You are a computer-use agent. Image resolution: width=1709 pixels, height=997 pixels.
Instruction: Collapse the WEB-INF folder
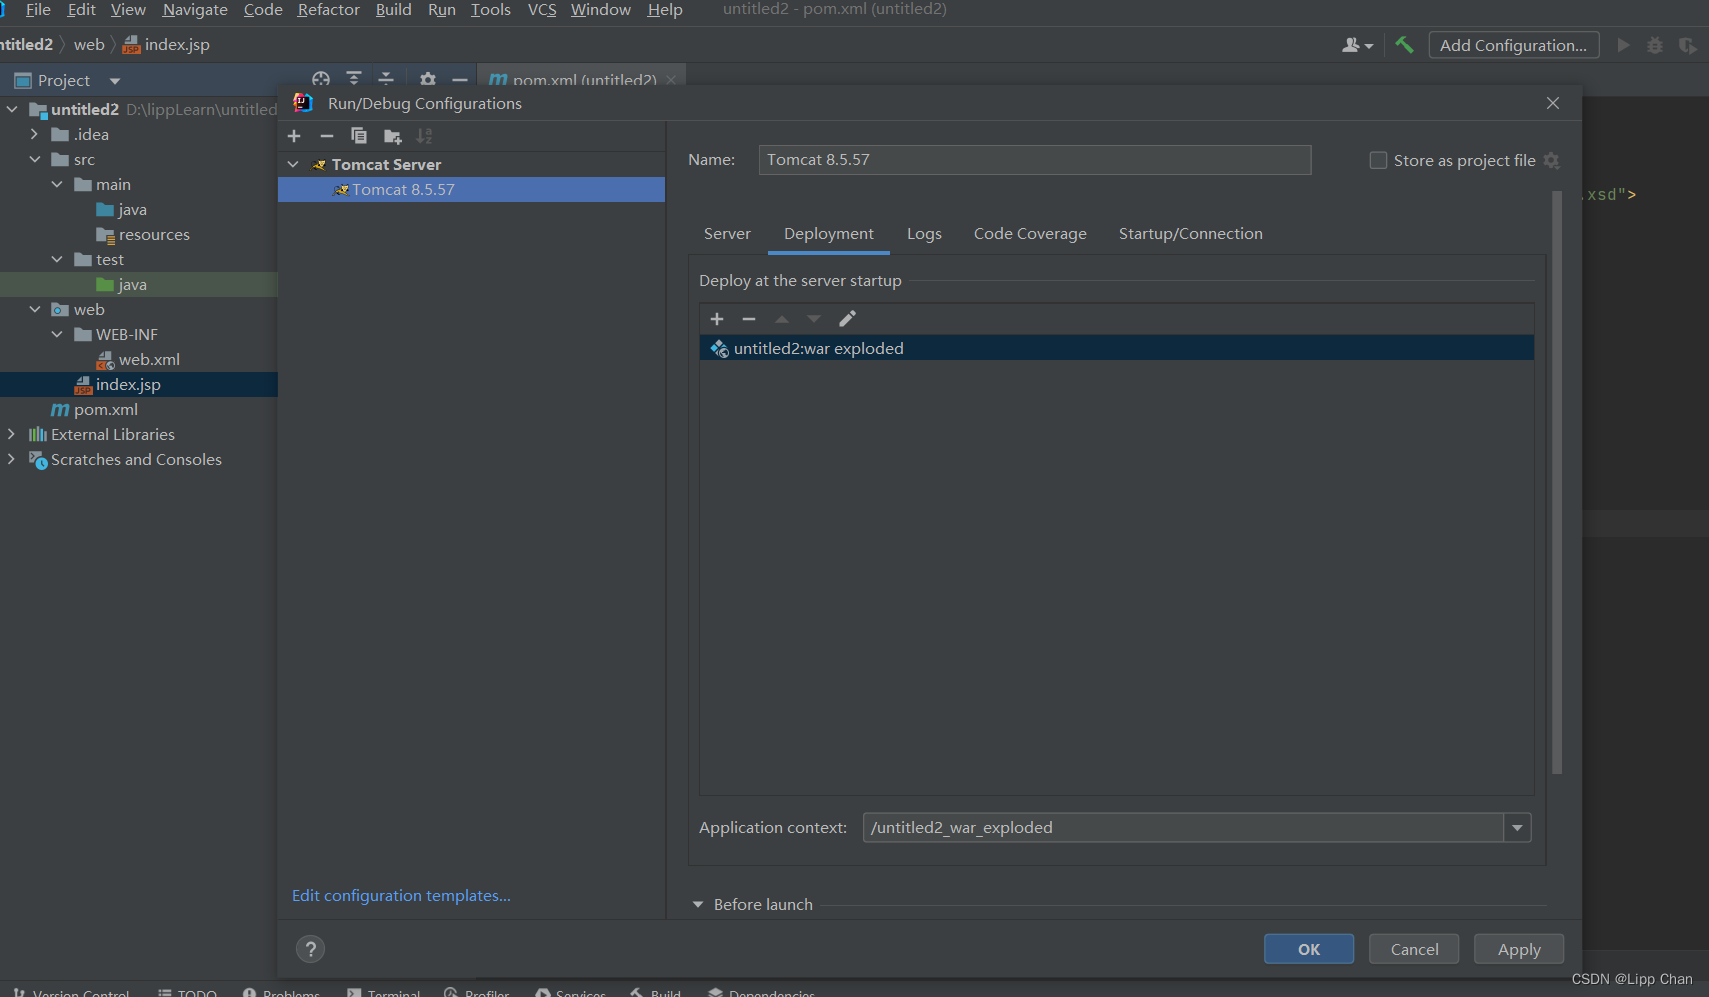(57, 334)
